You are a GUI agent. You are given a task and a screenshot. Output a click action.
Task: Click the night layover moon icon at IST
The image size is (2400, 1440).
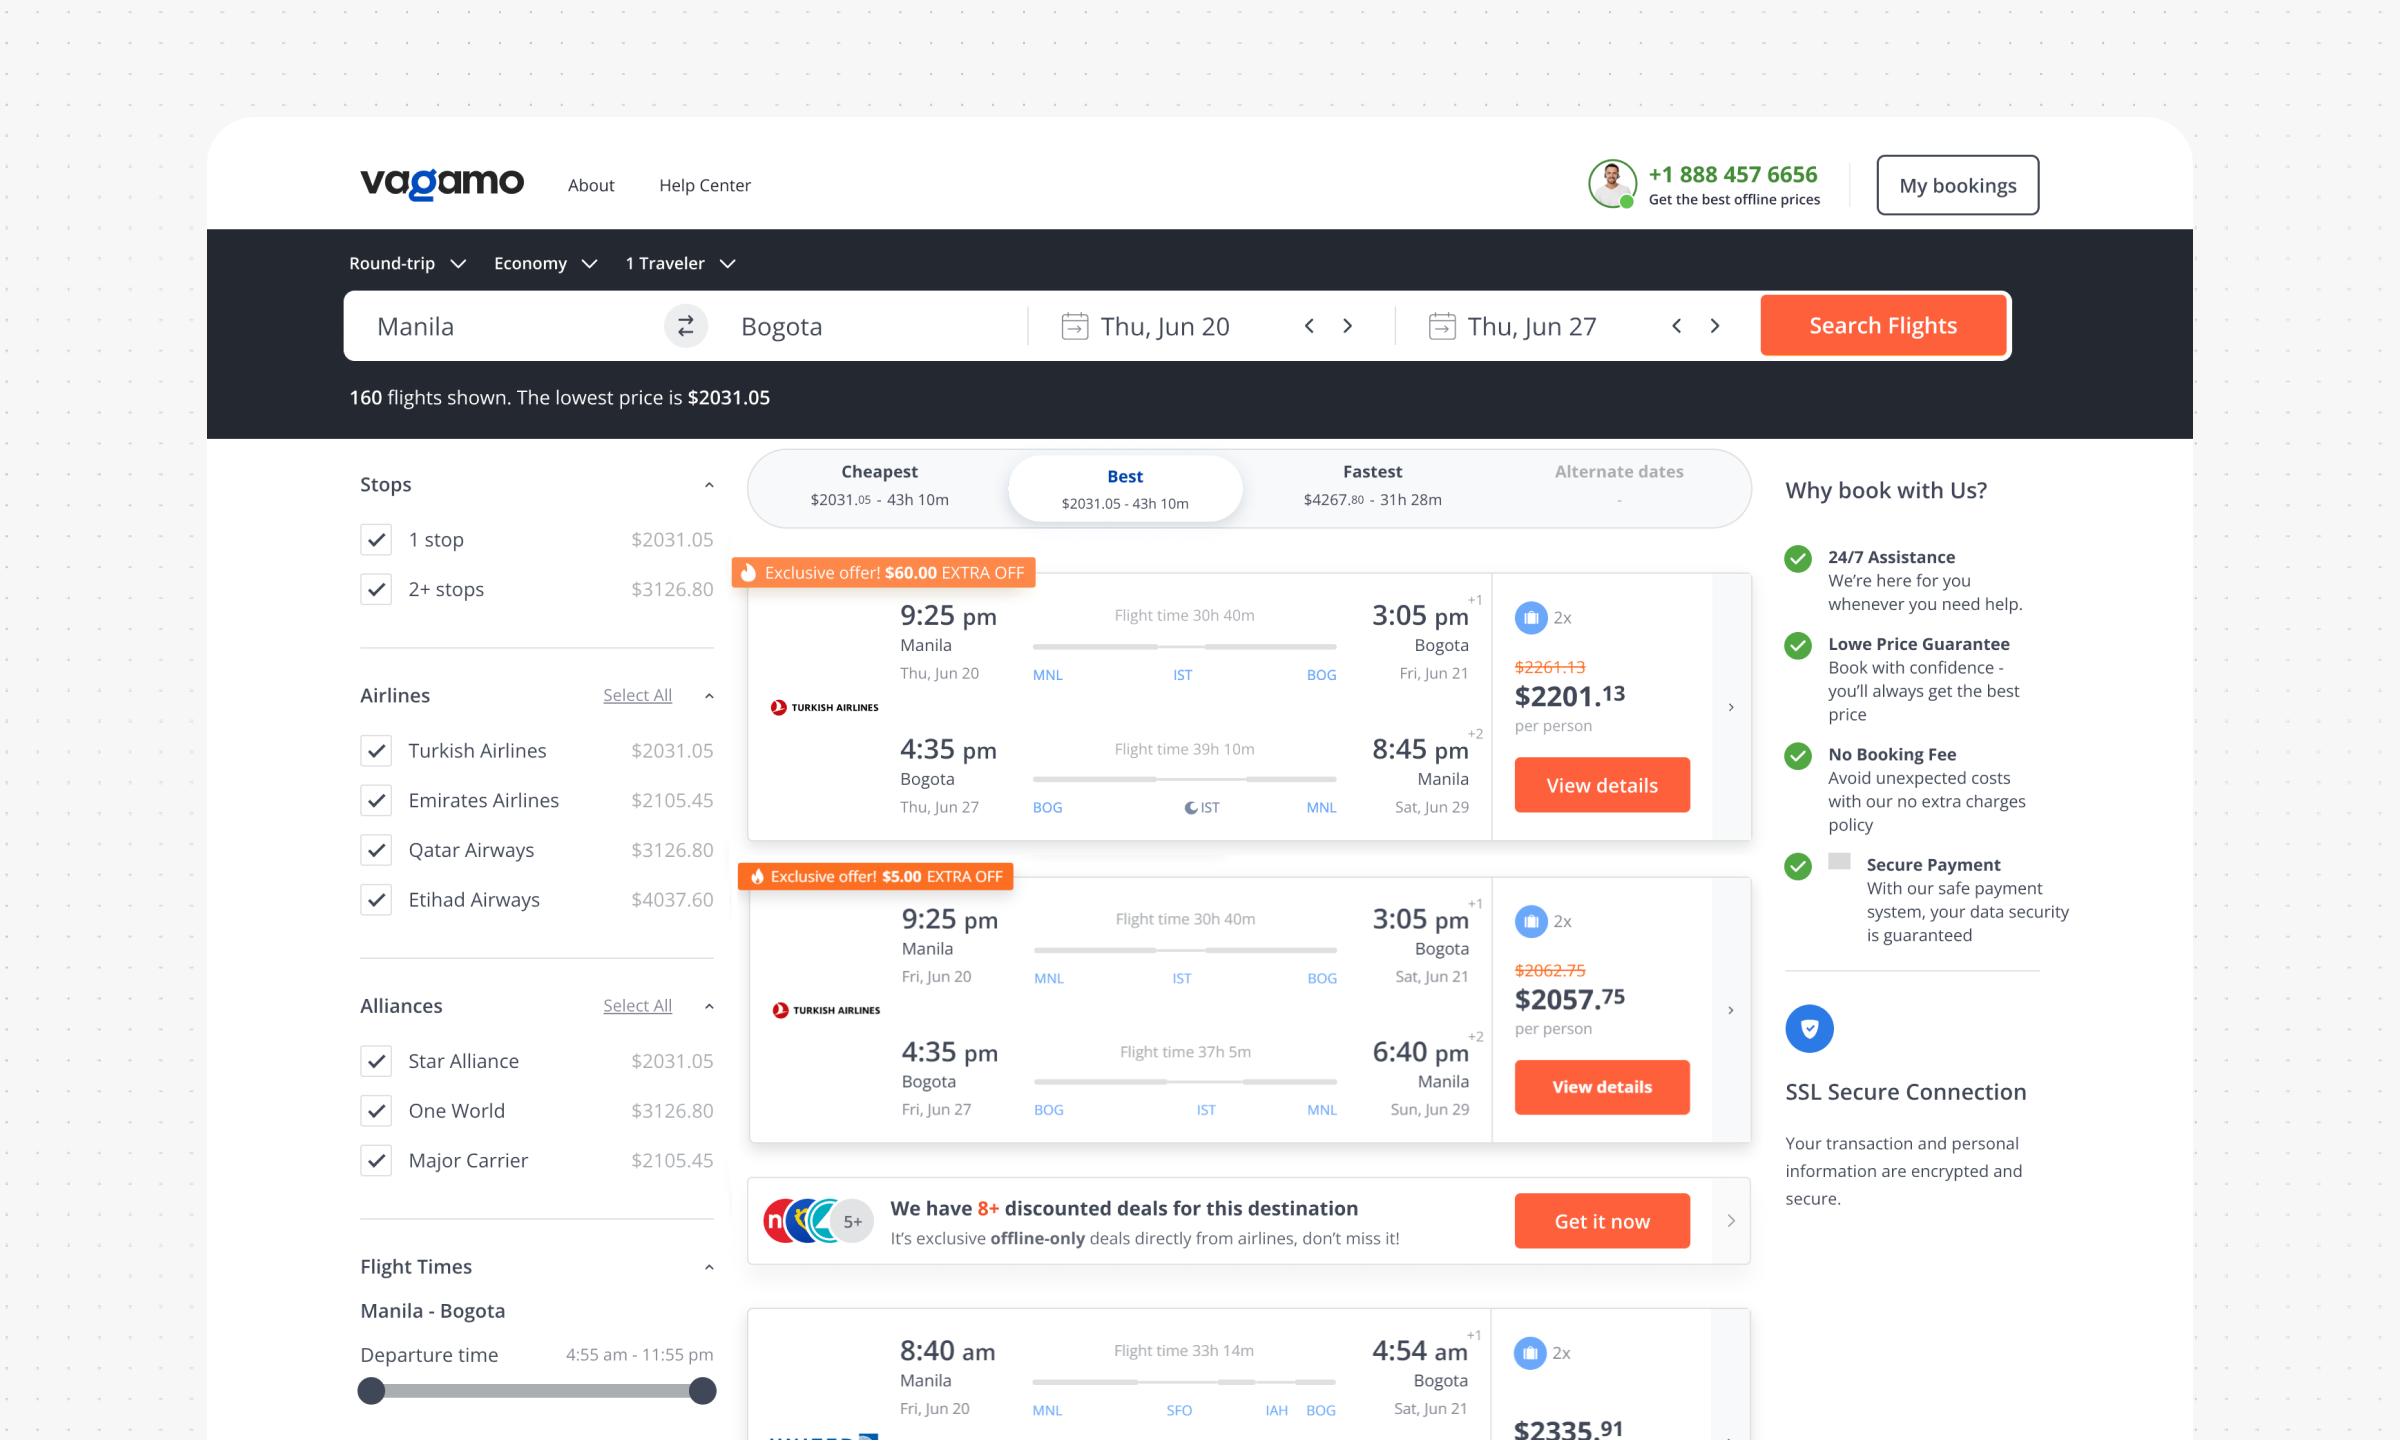(x=1190, y=808)
